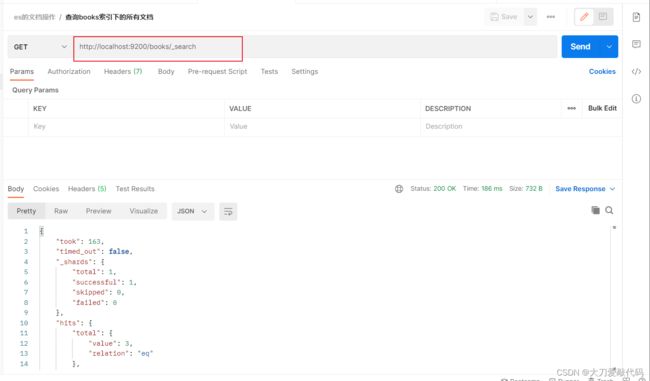Click the "successful": 1 line

104,282
